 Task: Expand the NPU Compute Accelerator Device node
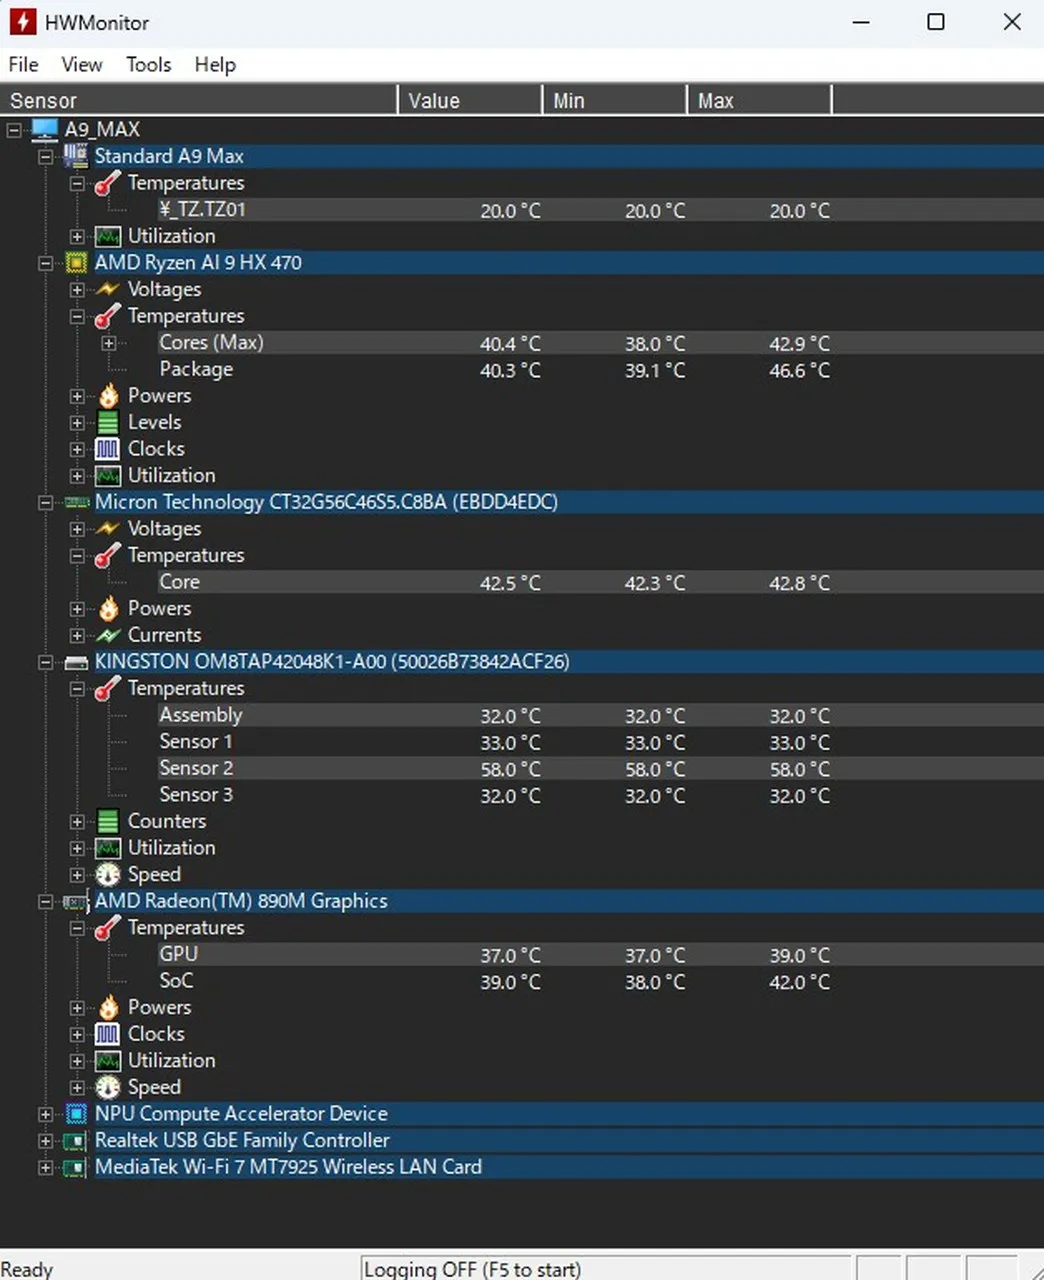46,1114
